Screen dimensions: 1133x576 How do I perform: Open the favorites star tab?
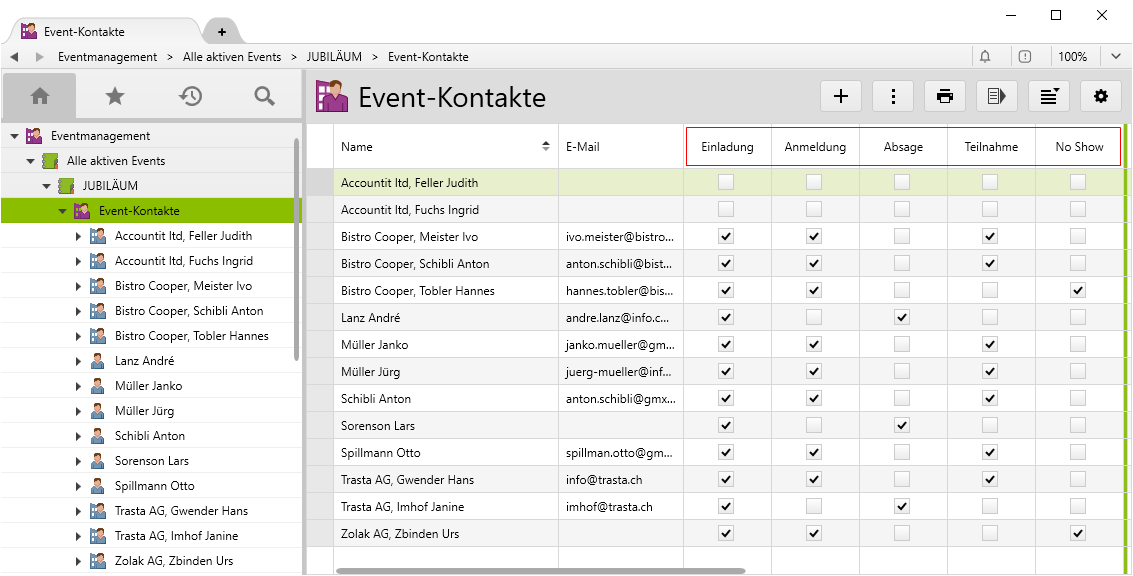point(115,96)
